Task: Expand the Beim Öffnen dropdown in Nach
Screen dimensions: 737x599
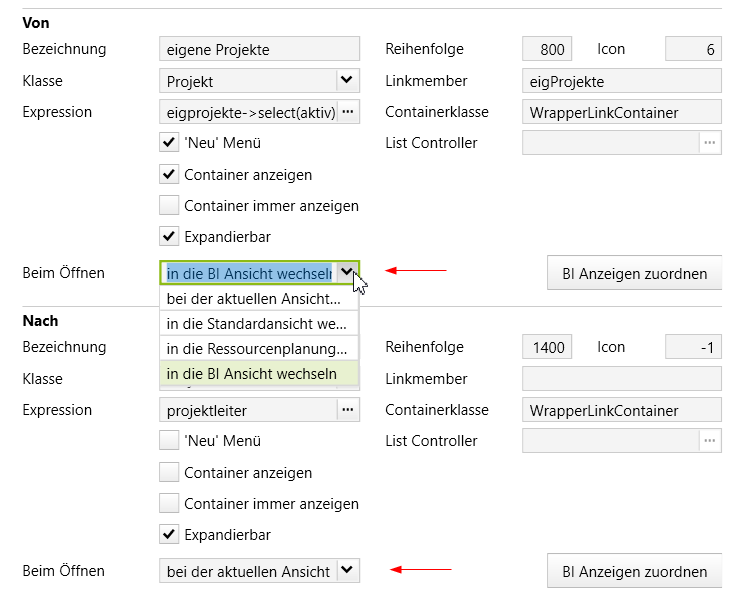Action: pyautogui.click(x=346, y=571)
